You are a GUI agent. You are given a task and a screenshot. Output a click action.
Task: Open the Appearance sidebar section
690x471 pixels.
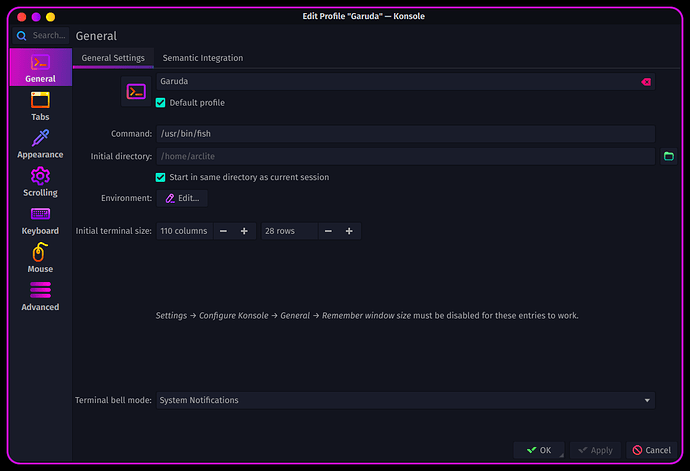40,144
